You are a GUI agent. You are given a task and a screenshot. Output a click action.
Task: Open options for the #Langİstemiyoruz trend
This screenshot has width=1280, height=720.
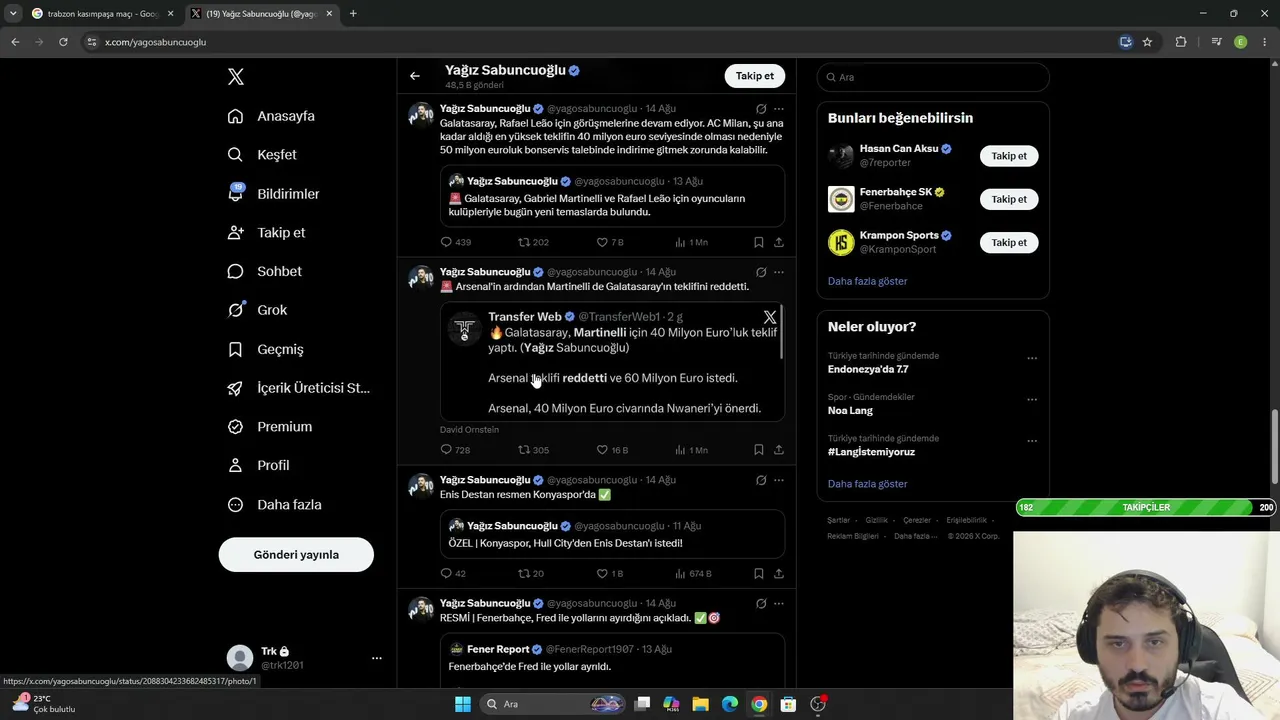click(1032, 440)
